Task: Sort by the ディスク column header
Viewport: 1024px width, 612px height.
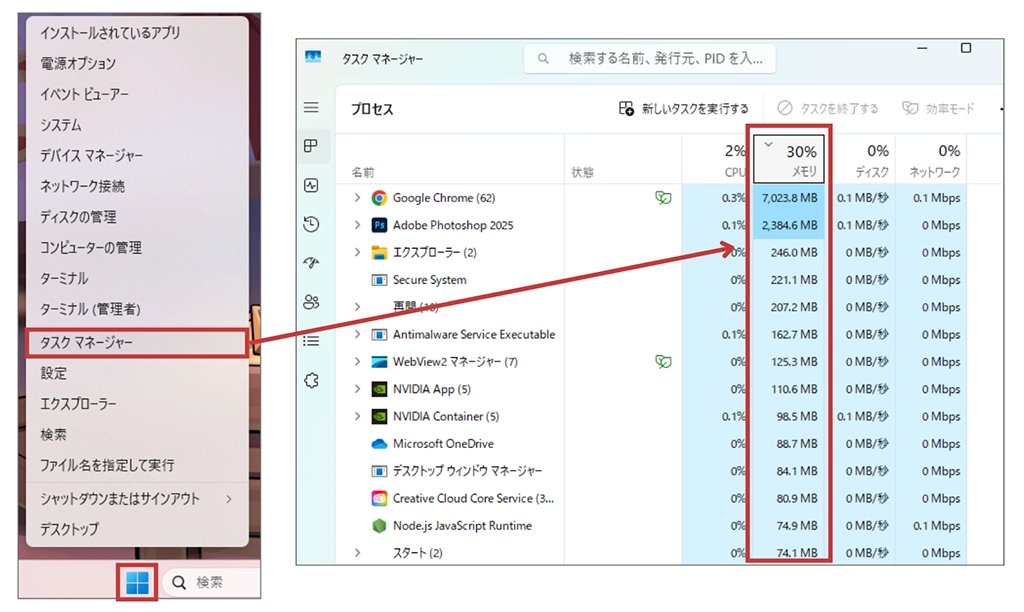Action: pyautogui.click(x=863, y=159)
